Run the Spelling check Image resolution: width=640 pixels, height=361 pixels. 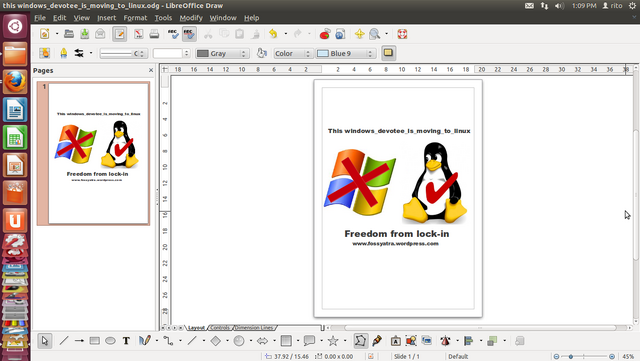(173, 34)
